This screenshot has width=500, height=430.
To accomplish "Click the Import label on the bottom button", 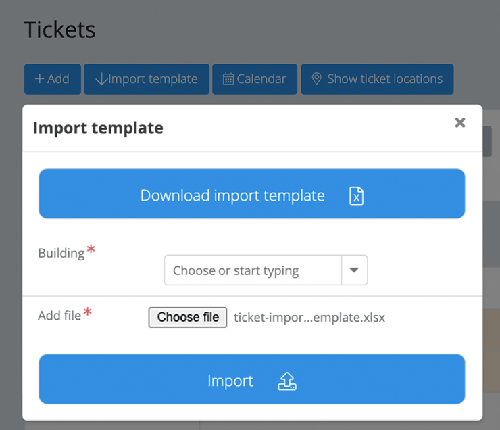I will 230,381.
